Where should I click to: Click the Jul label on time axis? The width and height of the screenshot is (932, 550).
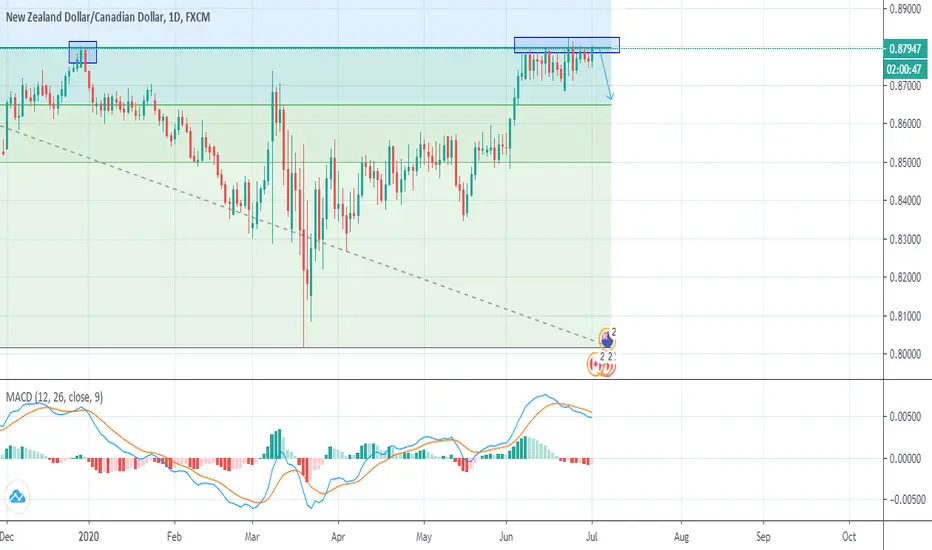click(591, 536)
